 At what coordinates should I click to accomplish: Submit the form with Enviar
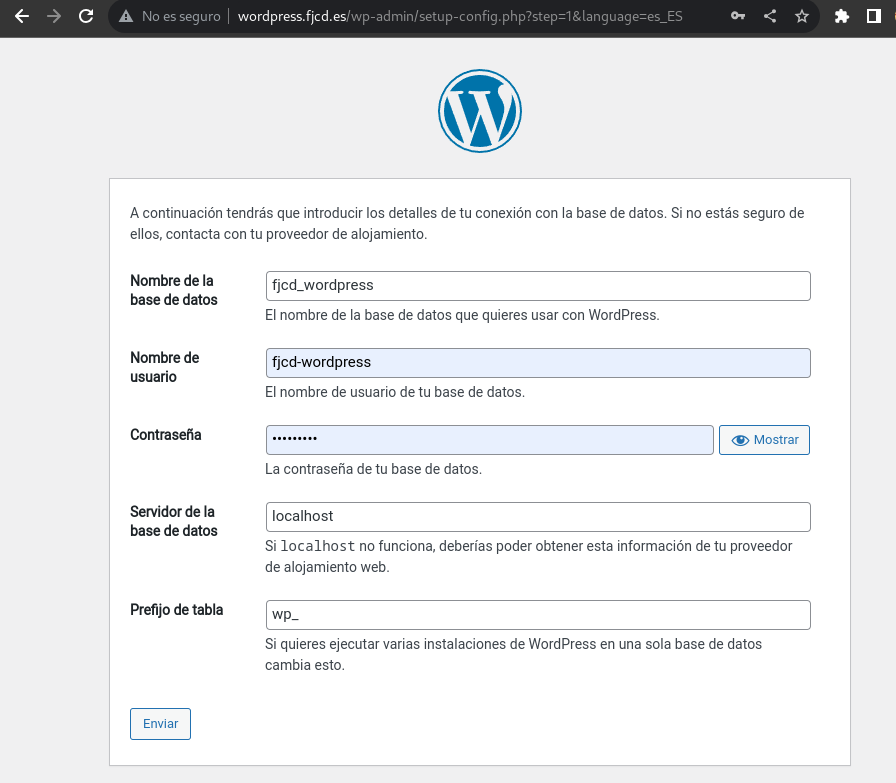pyautogui.click(x=160, y=724)
